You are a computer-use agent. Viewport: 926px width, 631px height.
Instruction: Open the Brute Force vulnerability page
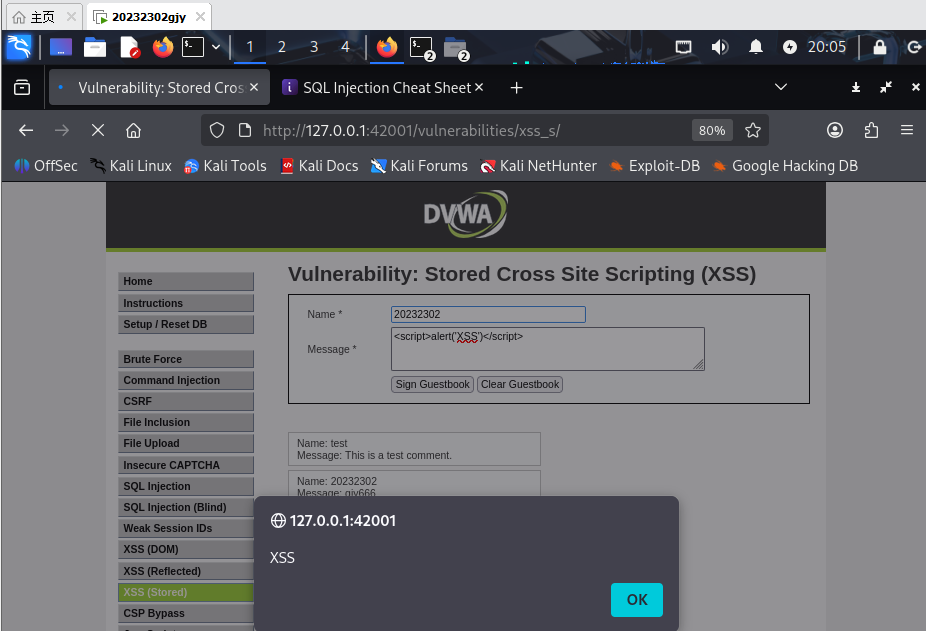click(185, 359)
